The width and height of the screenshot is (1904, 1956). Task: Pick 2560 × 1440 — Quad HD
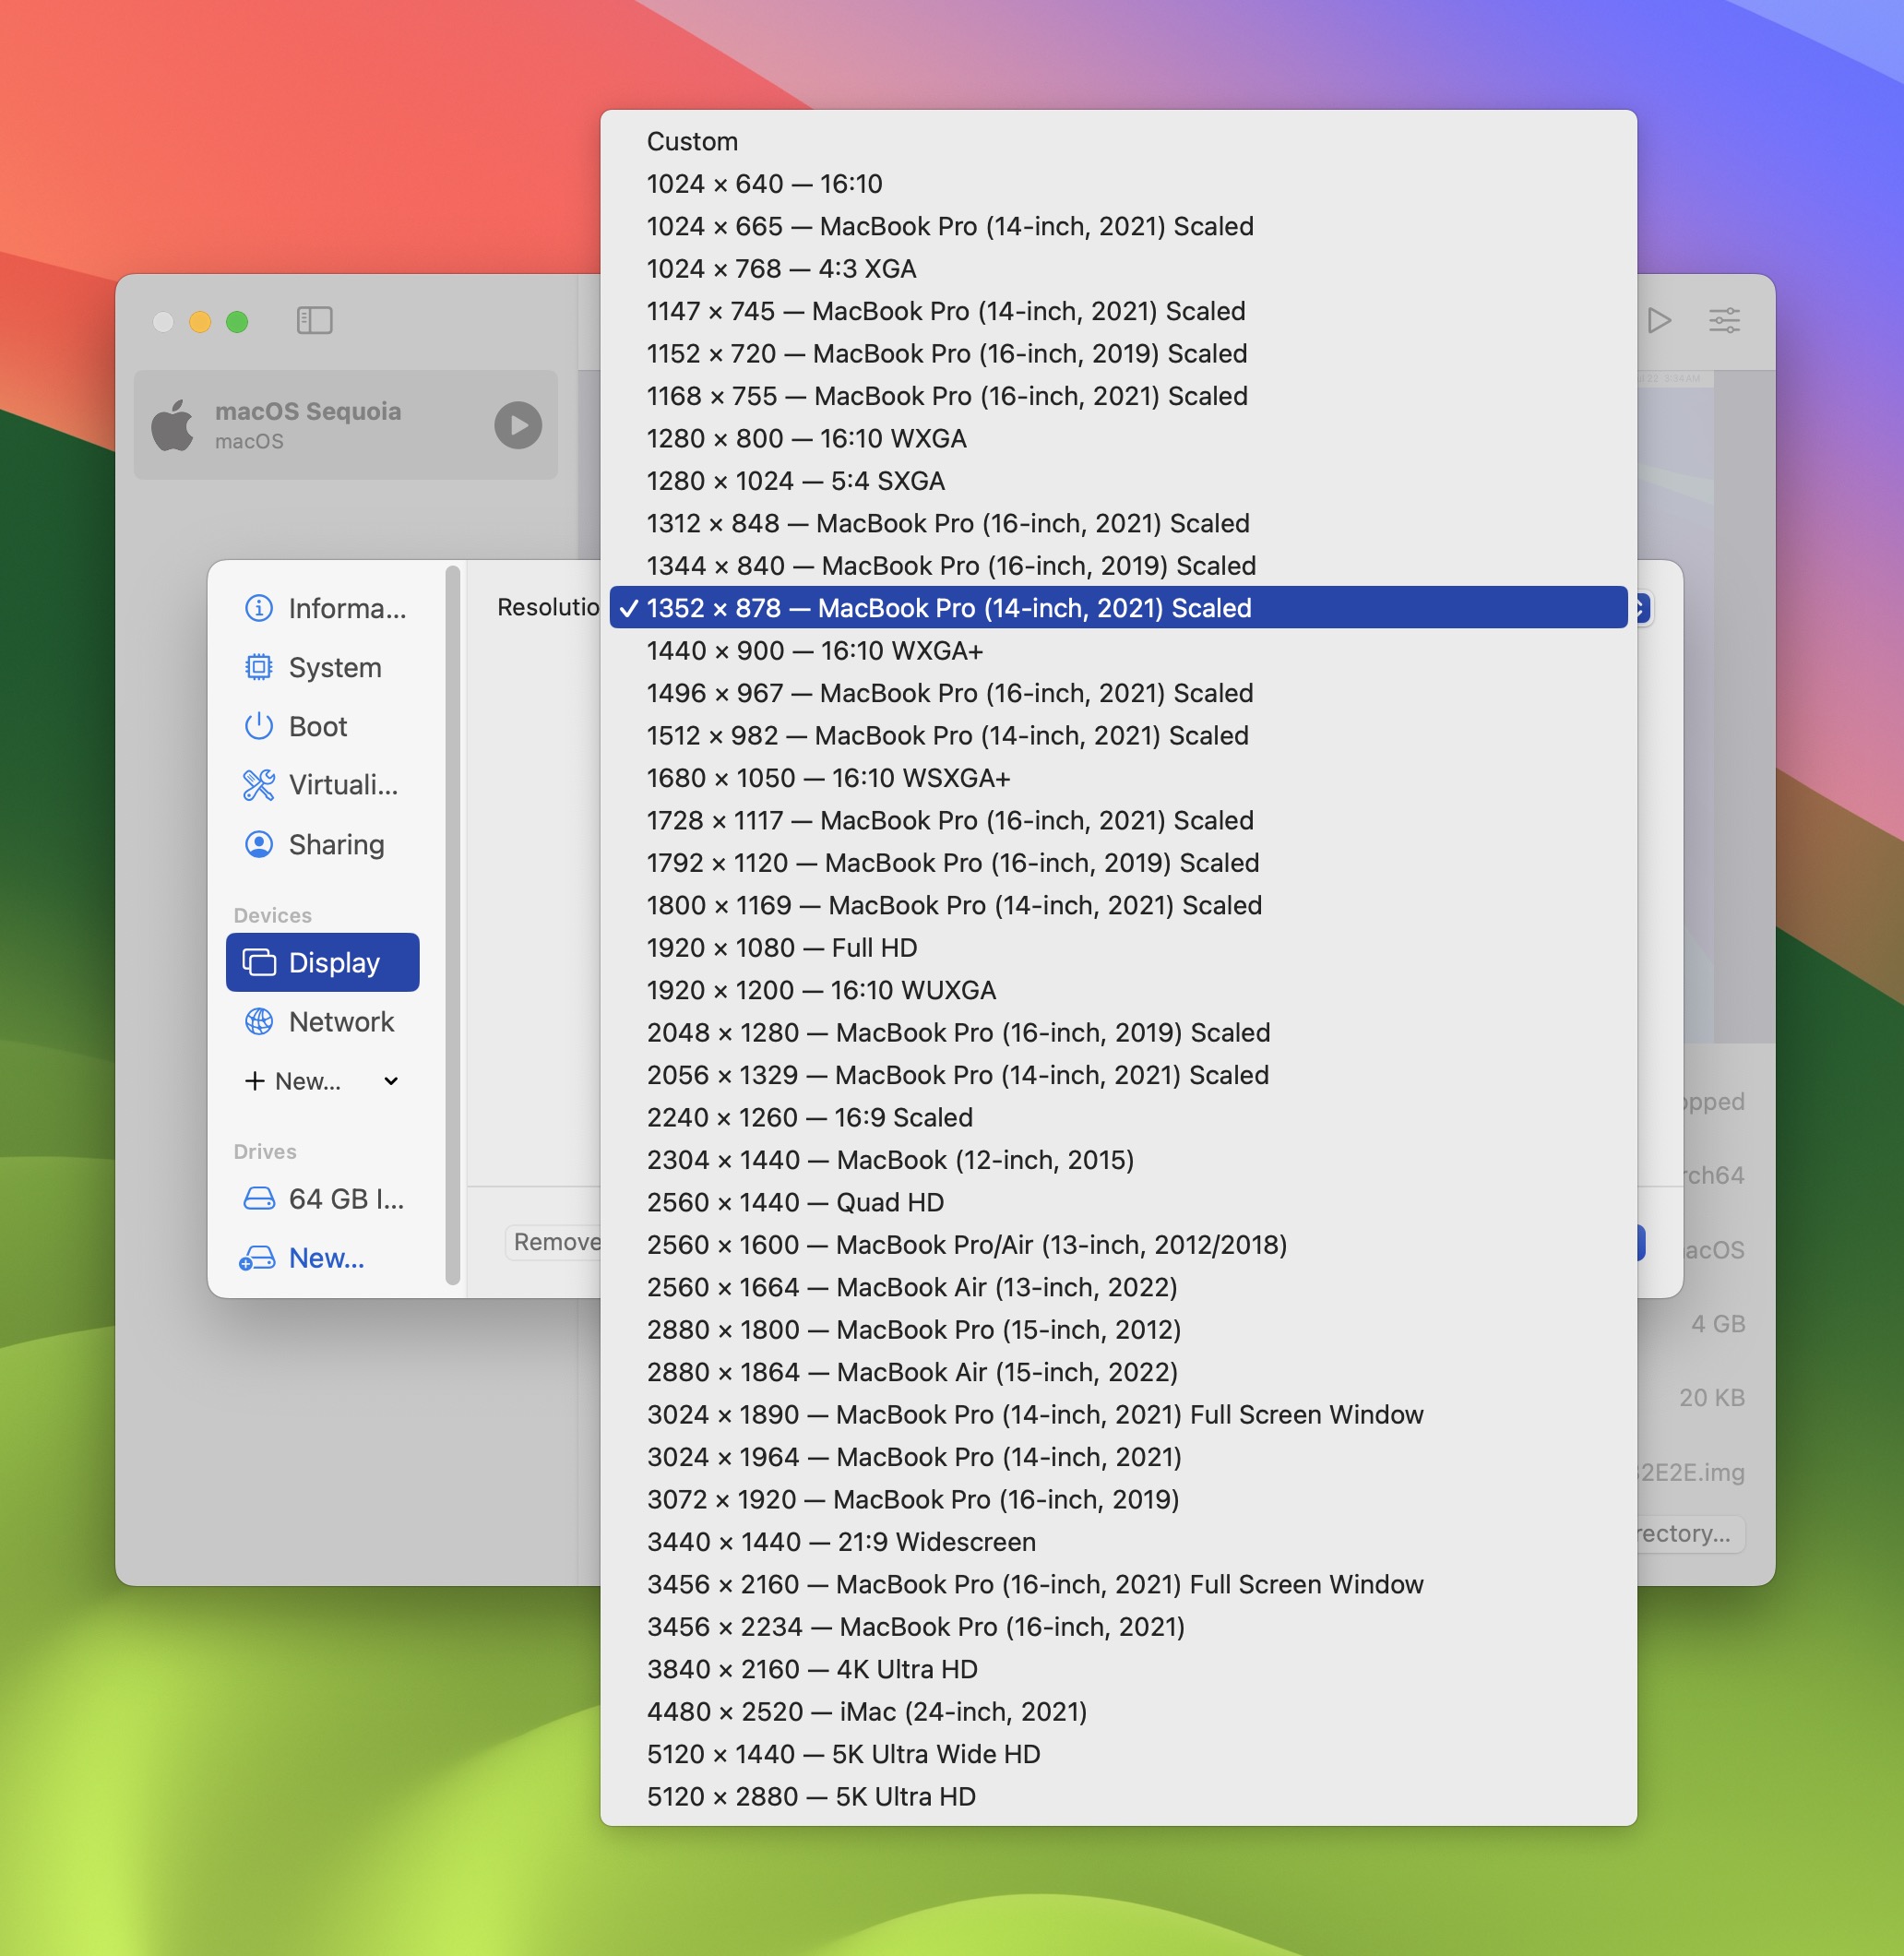pyautogui.click(x=1118, y=1202)
